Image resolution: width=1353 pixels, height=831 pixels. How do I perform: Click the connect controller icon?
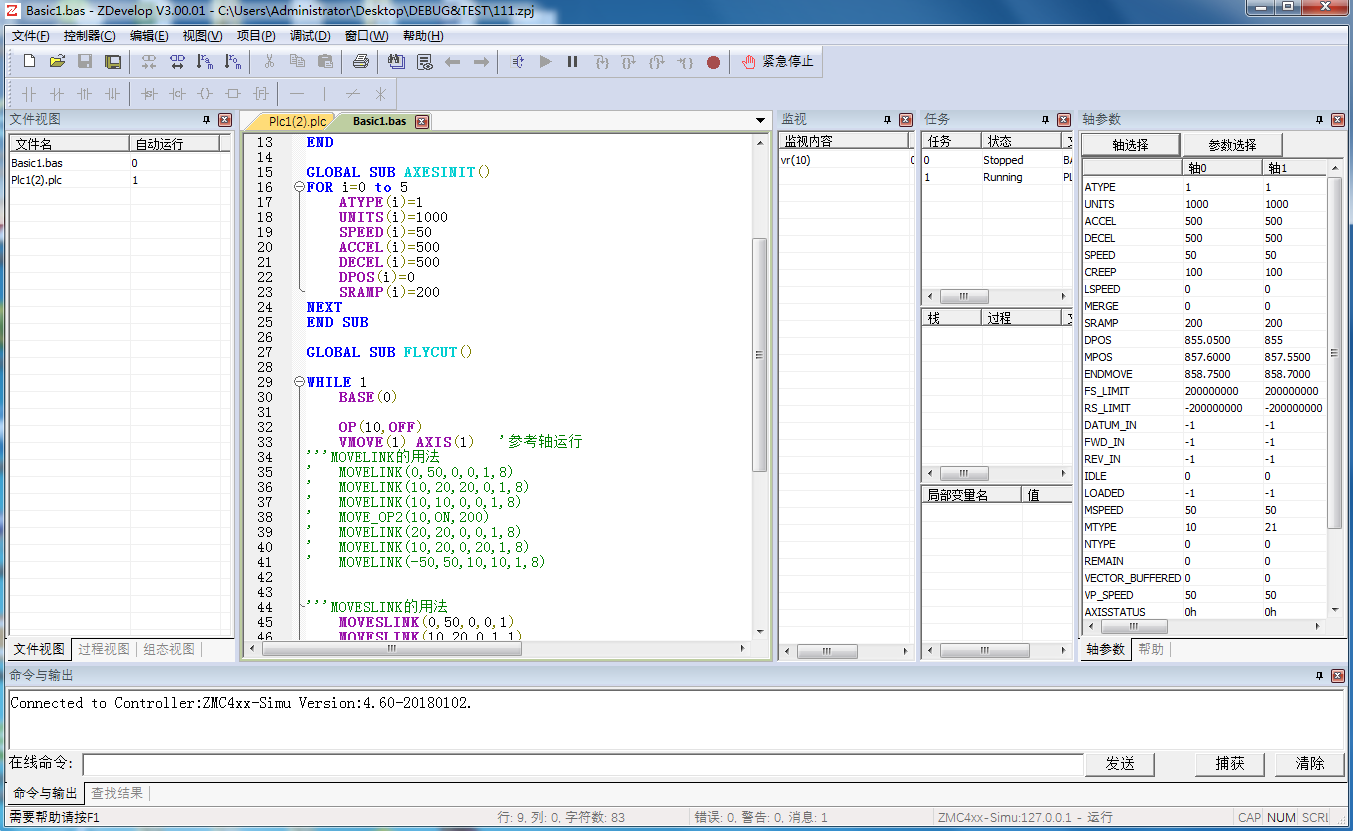(149, 62)
